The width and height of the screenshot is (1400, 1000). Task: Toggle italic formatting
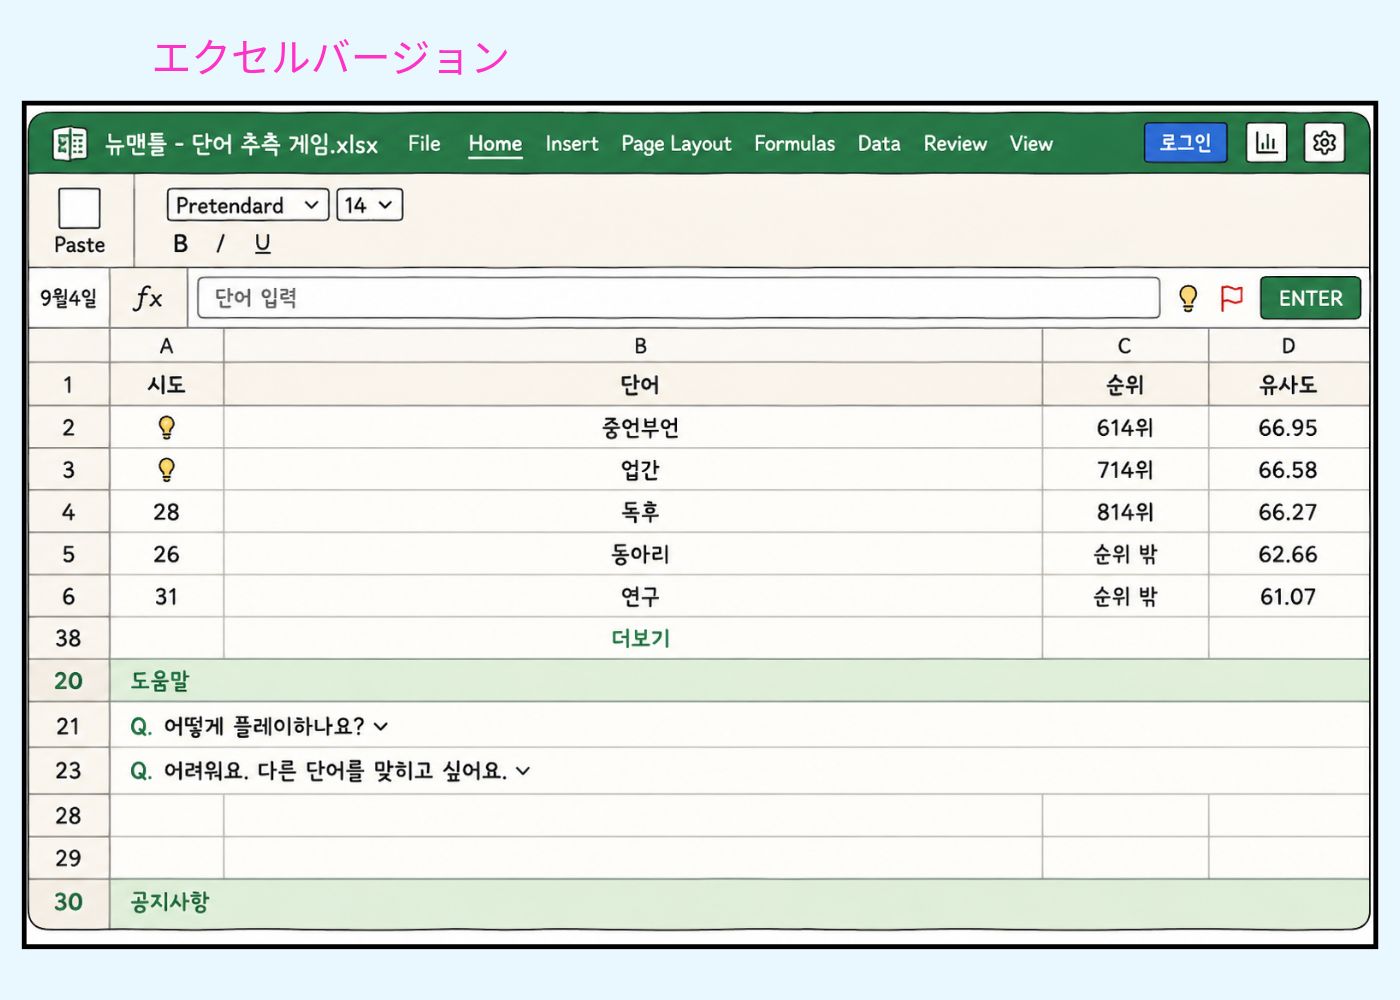tap(220, 243)
